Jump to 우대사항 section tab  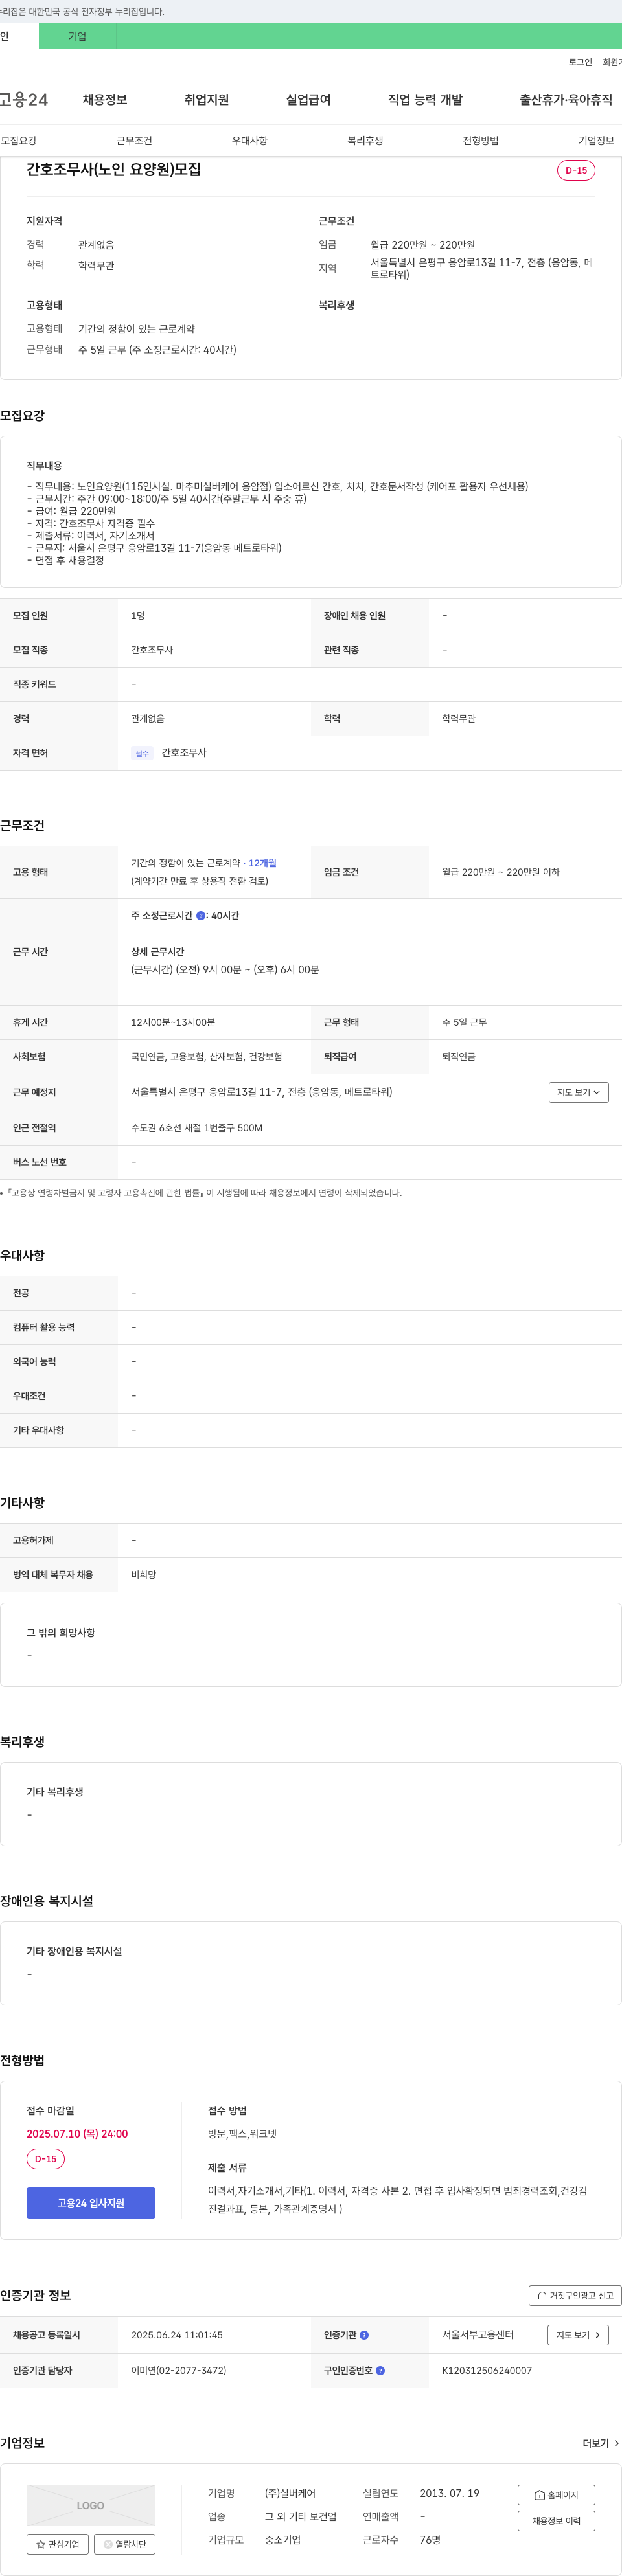250,141
